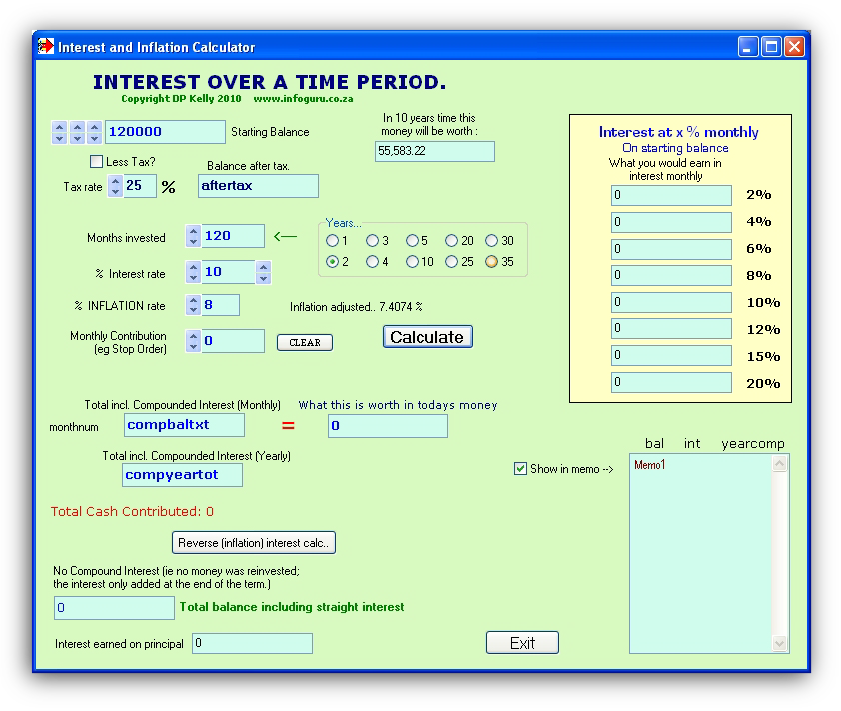Click the INFLATION rate spinner arrows

pyautogui.click(x=193, y=305)
